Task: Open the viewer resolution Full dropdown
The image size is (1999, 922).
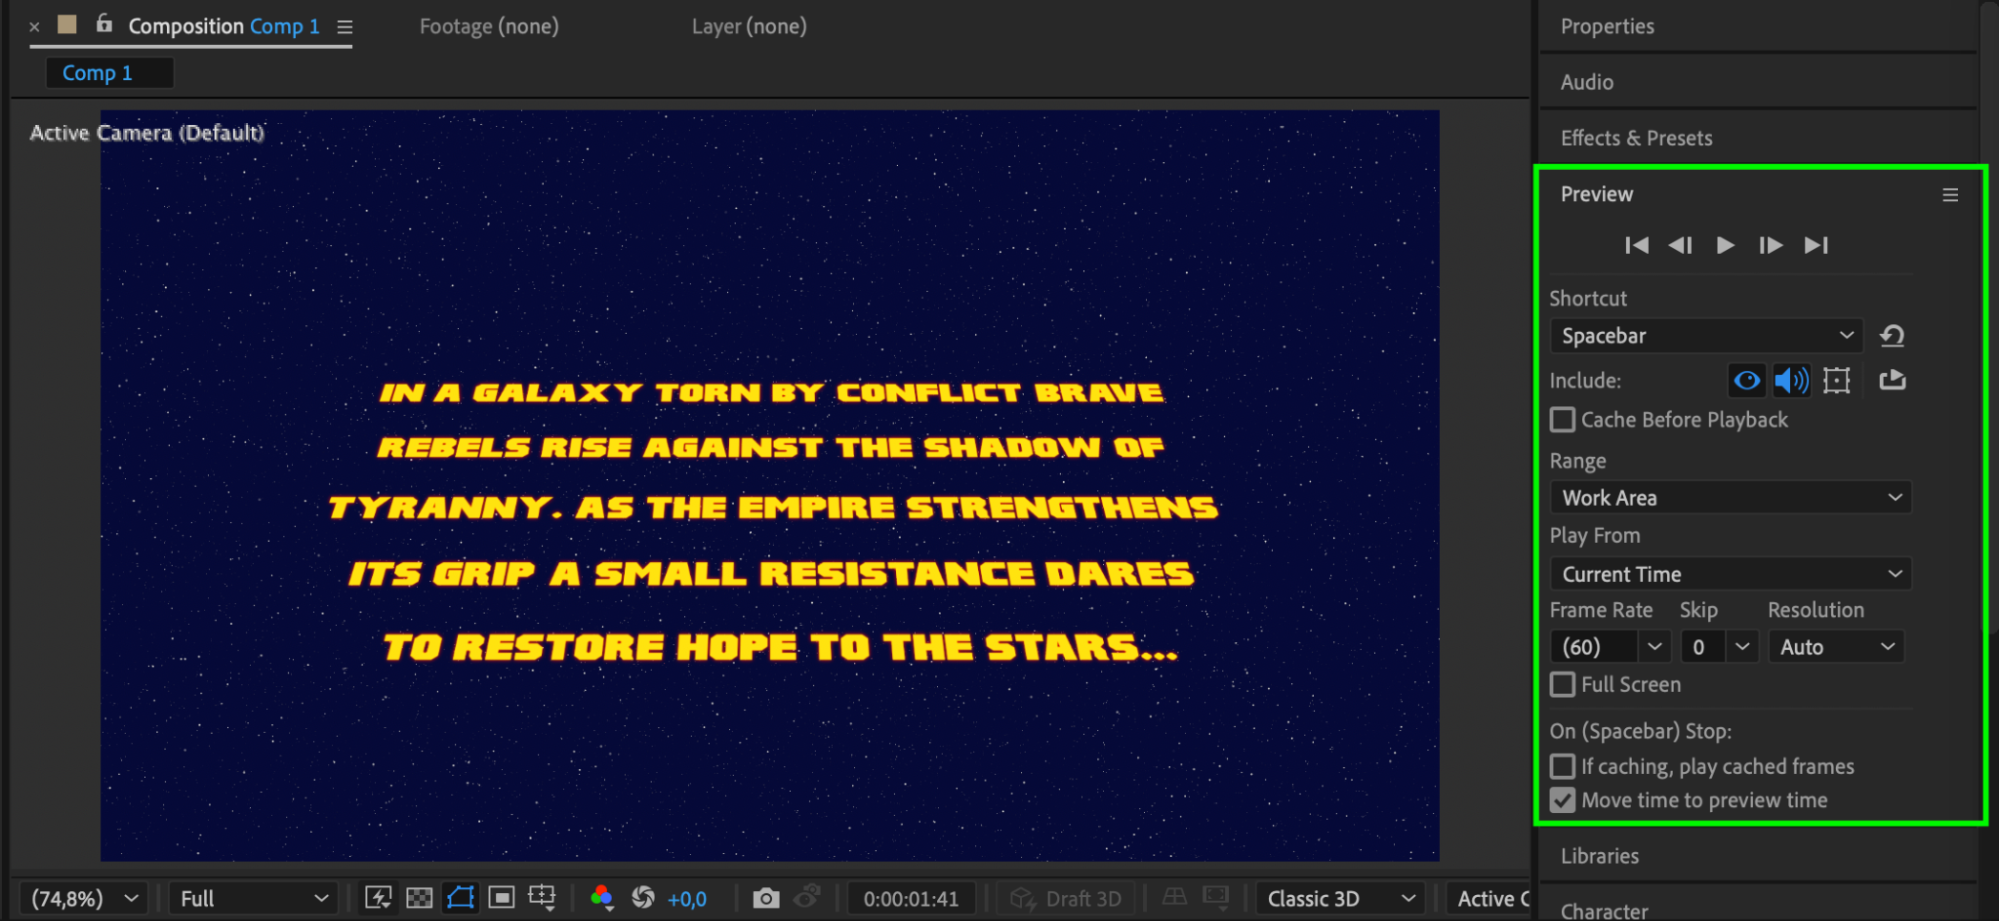Action: tap(253, 899)
